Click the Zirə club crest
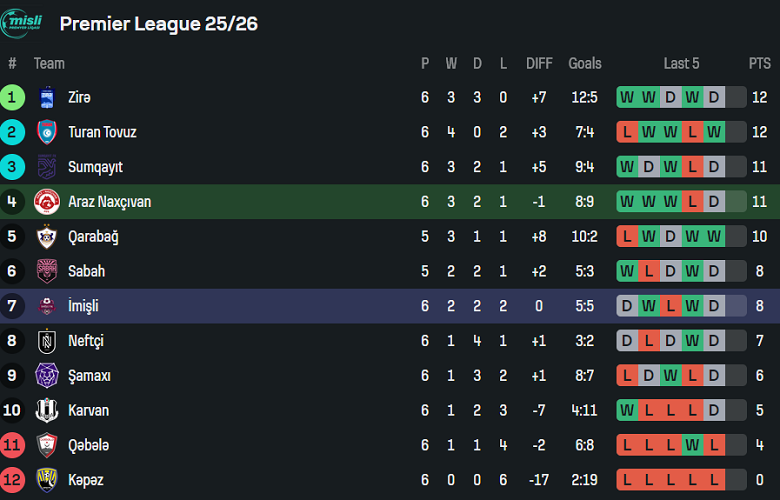Viewport: 780px width, 500px height. (47, 98)
